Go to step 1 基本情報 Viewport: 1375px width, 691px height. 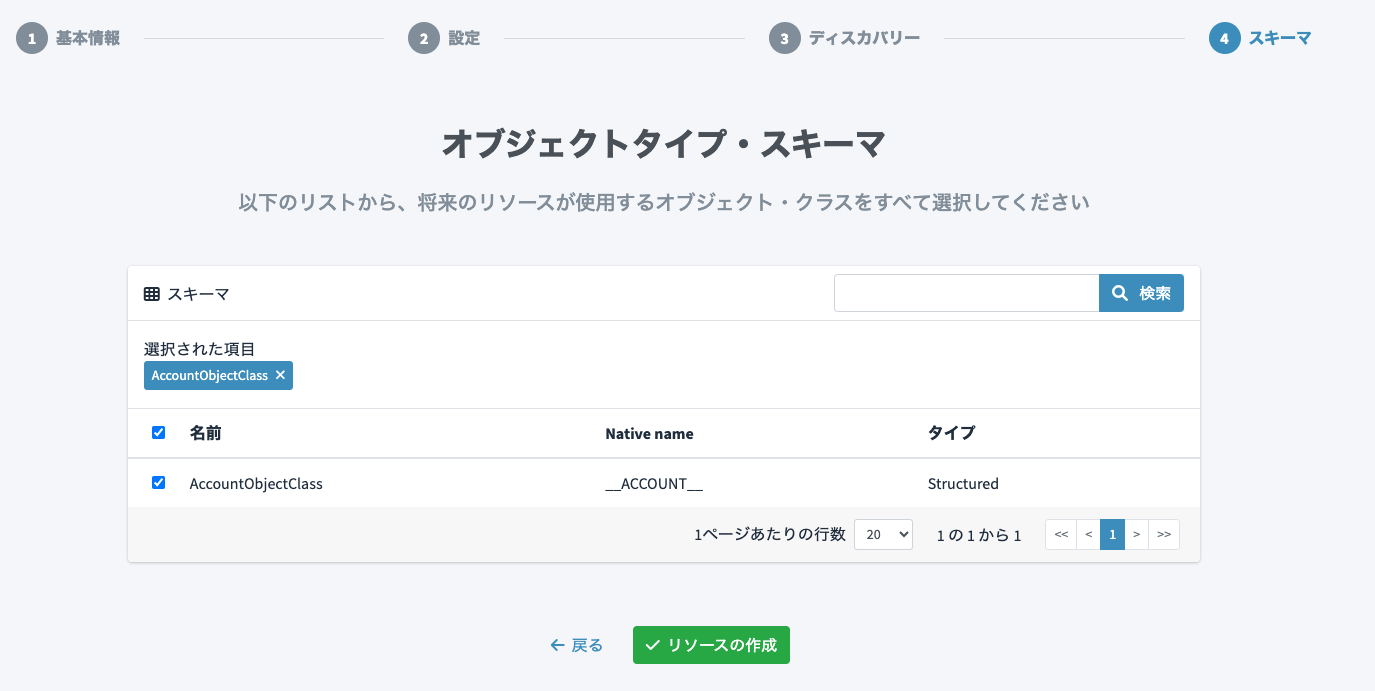pyautogui.click(x=68, y=39)
